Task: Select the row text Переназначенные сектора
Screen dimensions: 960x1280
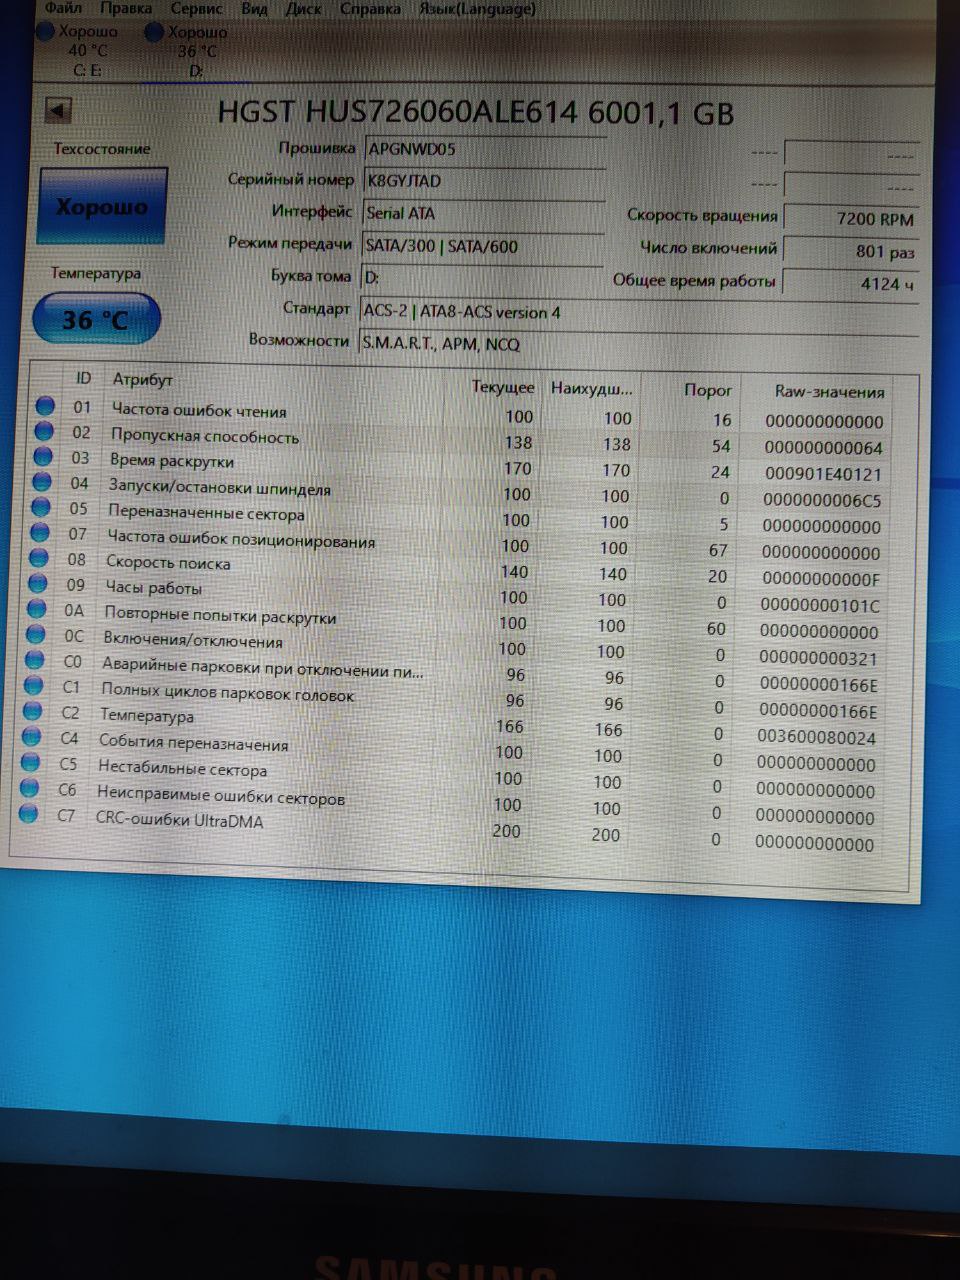Action: (206, 514)
